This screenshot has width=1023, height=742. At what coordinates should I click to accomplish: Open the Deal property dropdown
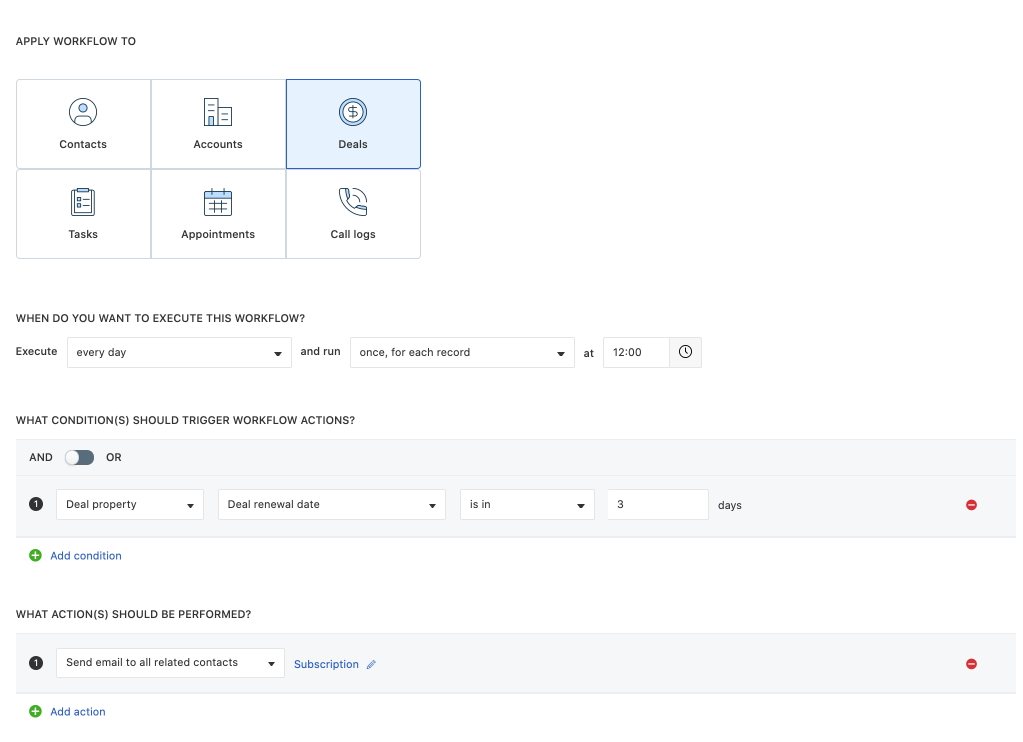point(129,505)
